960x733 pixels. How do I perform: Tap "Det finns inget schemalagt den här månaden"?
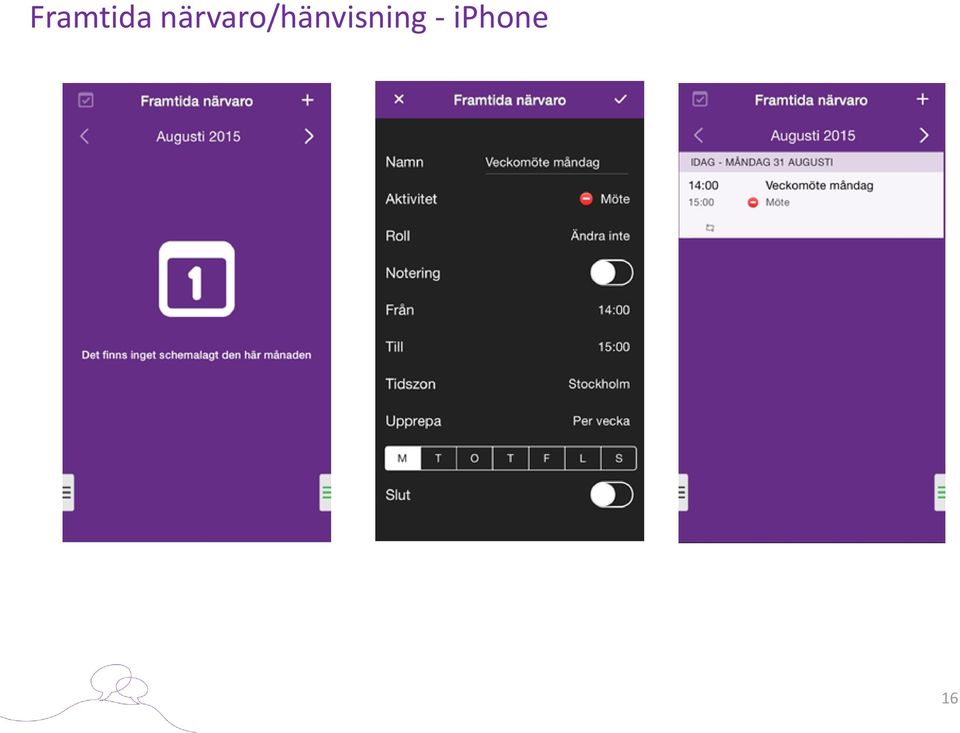click(x=197, y=355)
